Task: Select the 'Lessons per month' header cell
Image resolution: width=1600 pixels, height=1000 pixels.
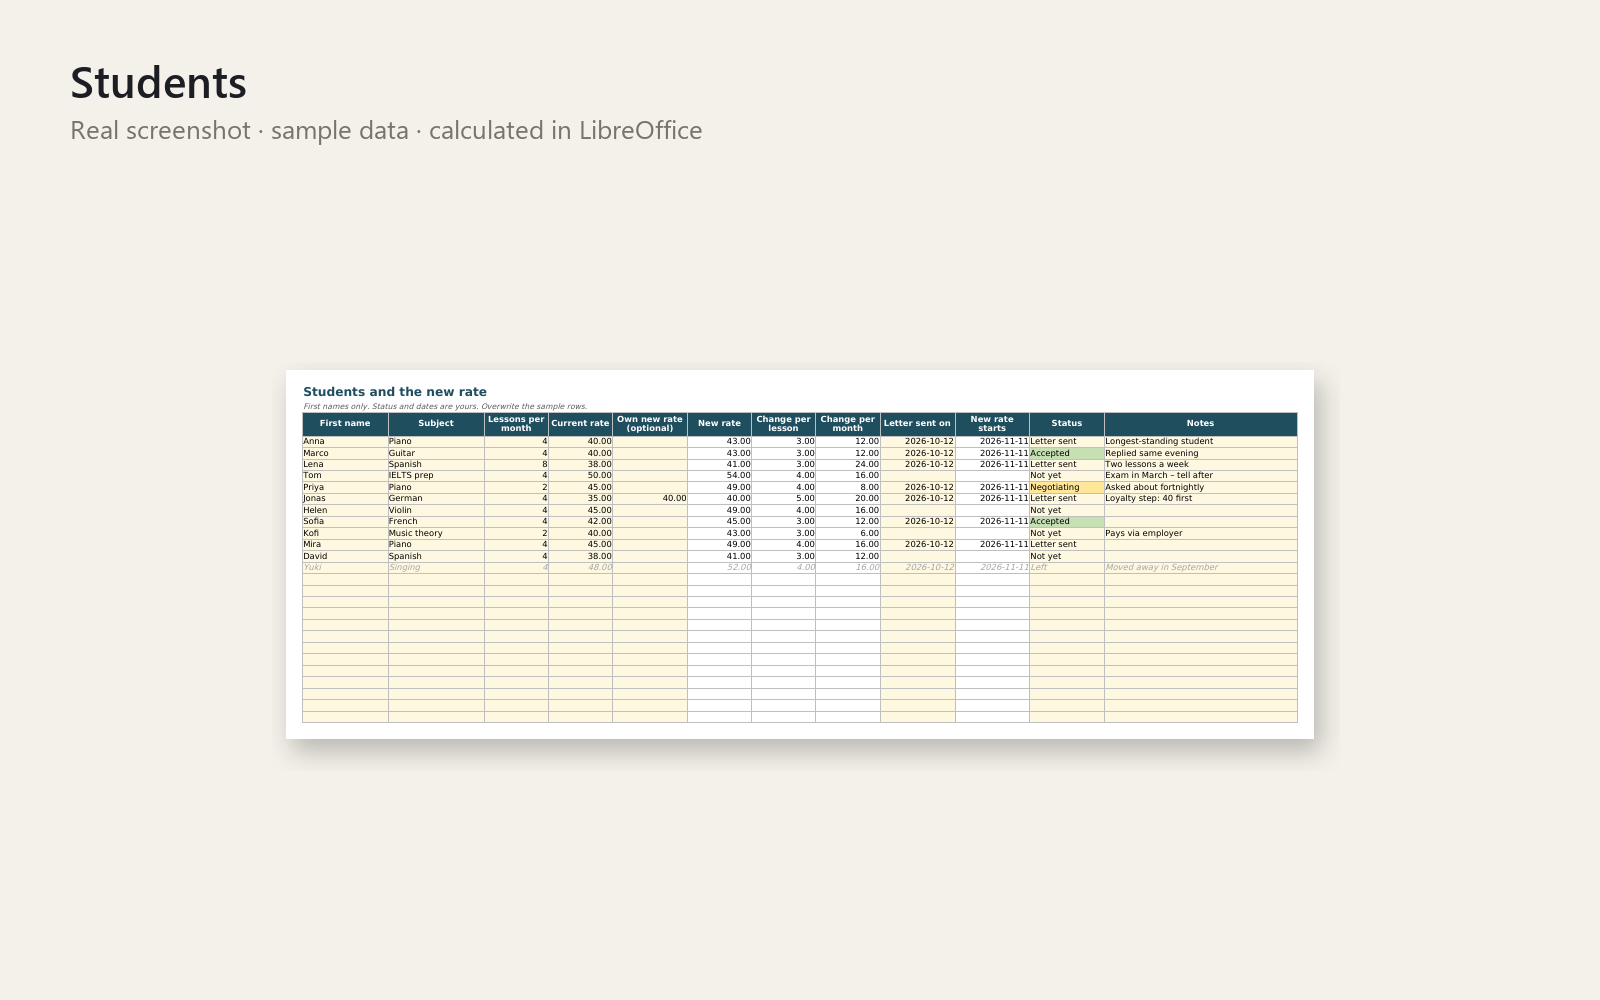Action: click(516, 424)
